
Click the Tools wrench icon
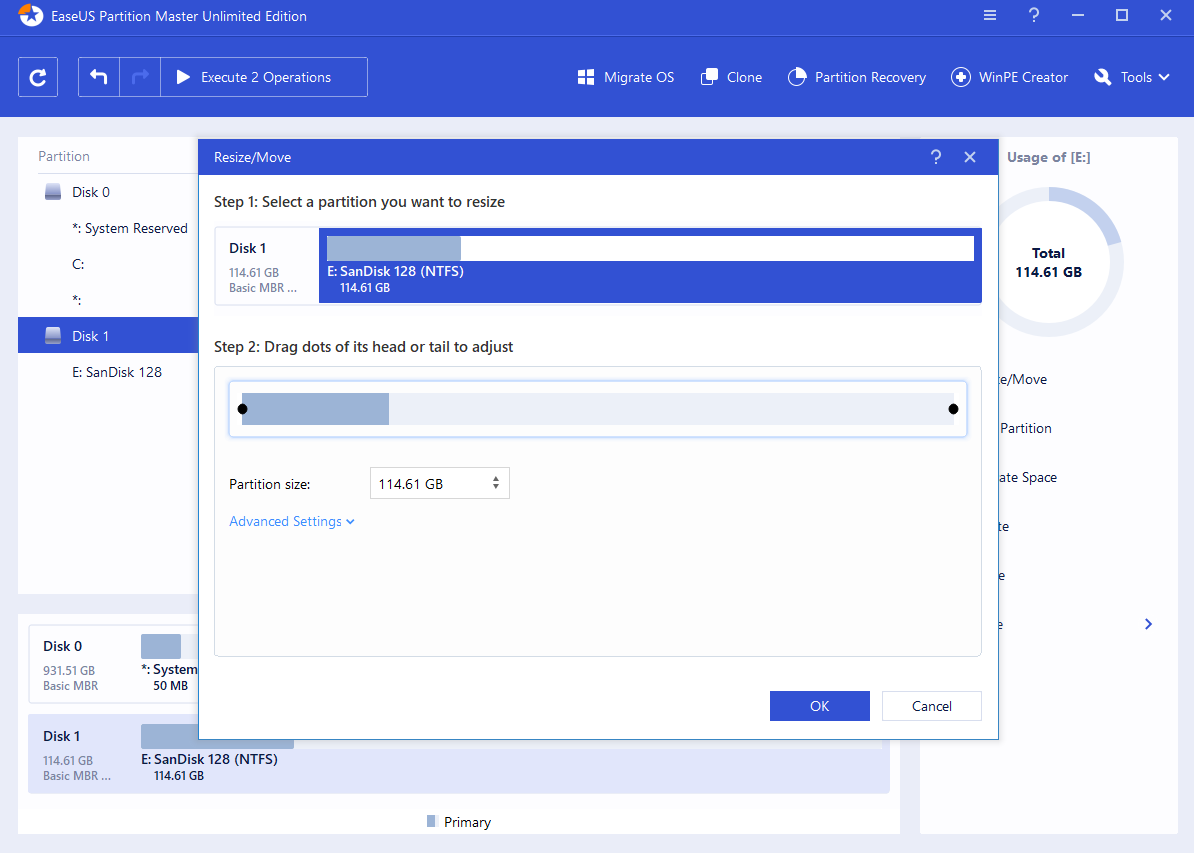pyautogui.click(x=1103, y=77)
